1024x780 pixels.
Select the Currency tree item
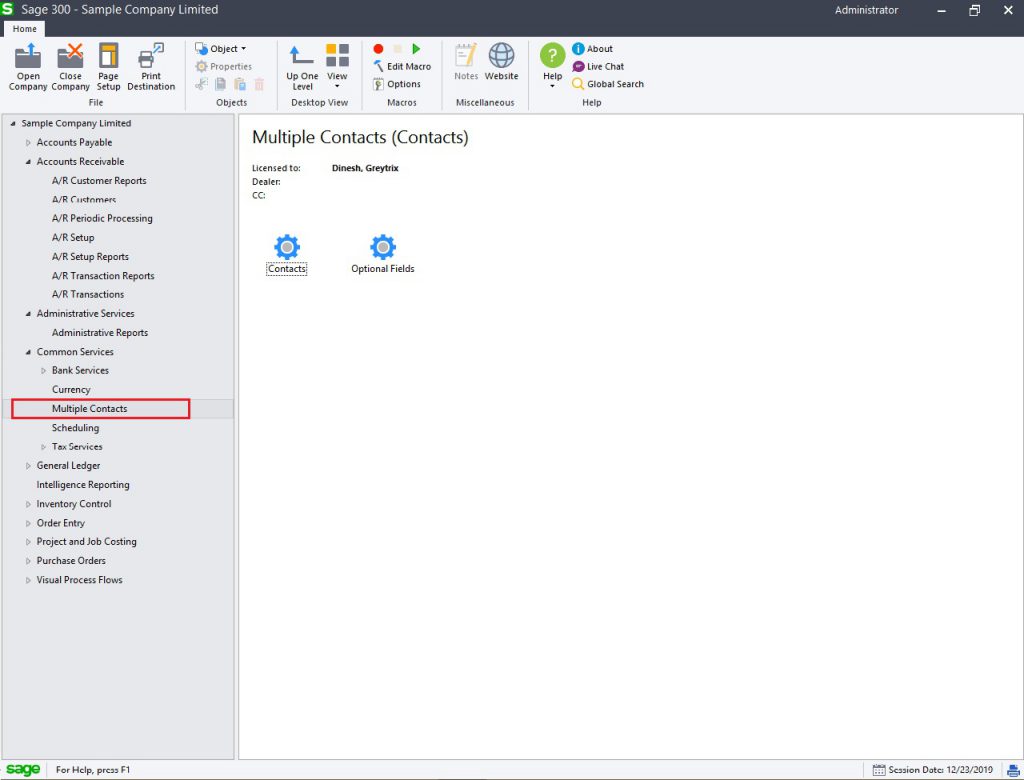(x=71, y=389)
